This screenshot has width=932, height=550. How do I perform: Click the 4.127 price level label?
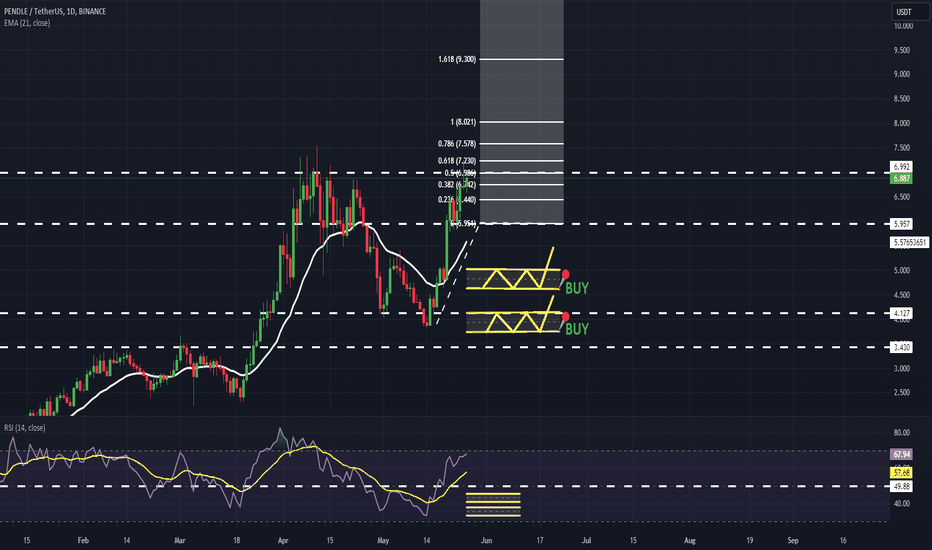click(901, 313)
